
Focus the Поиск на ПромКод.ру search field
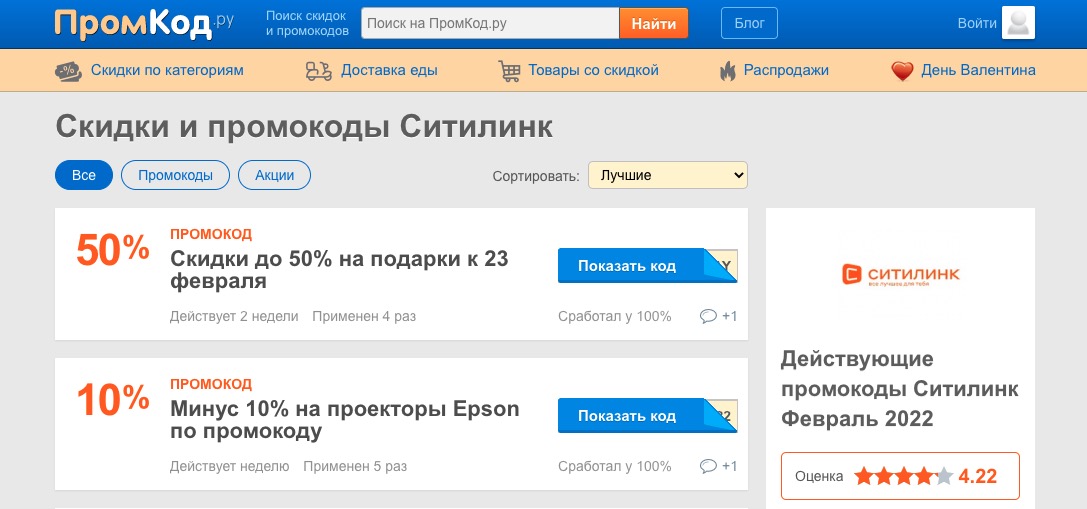point(489,23)
